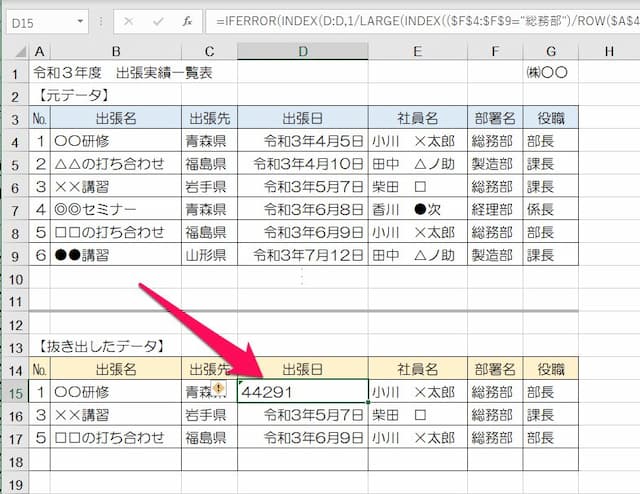Viewport: 640px width, 494px height.
Task: Click cell D15 showing 44291
Action: (303, 392)
